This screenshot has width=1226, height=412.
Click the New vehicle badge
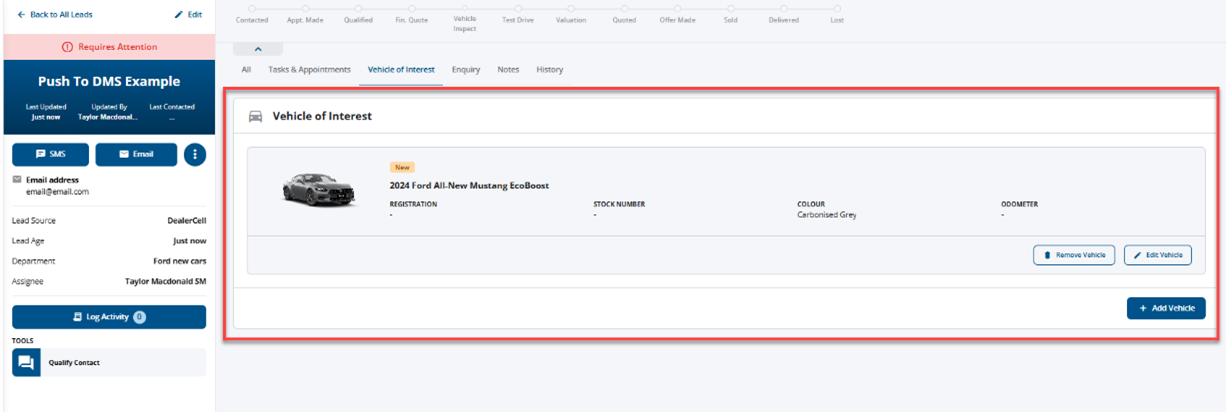[402, 167]
